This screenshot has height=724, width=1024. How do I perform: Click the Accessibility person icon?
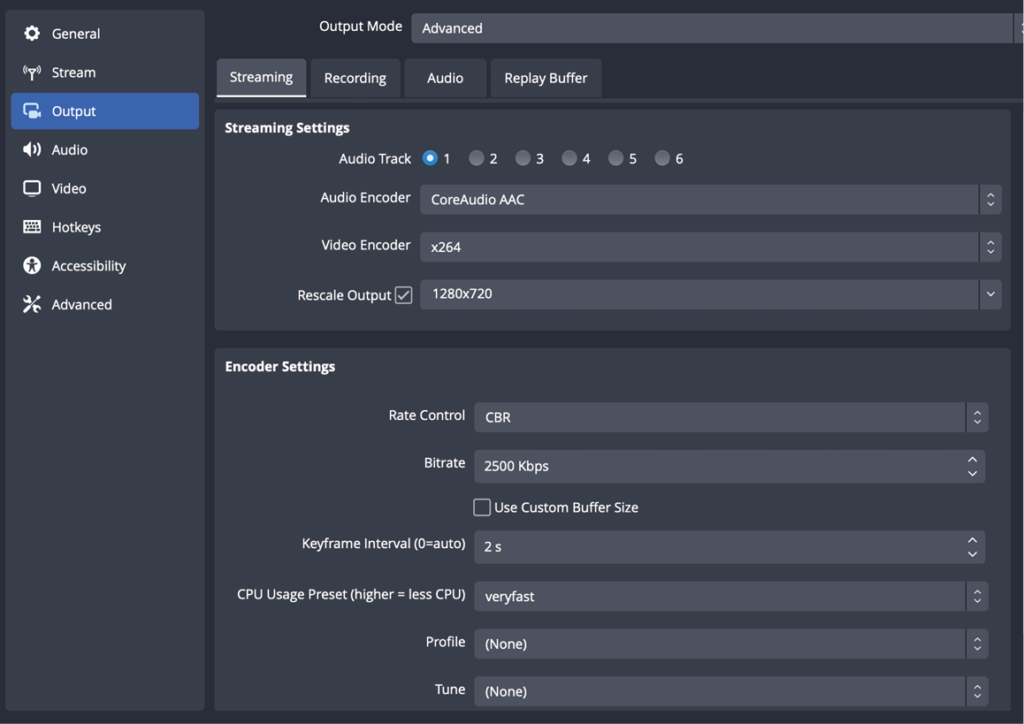32,266
